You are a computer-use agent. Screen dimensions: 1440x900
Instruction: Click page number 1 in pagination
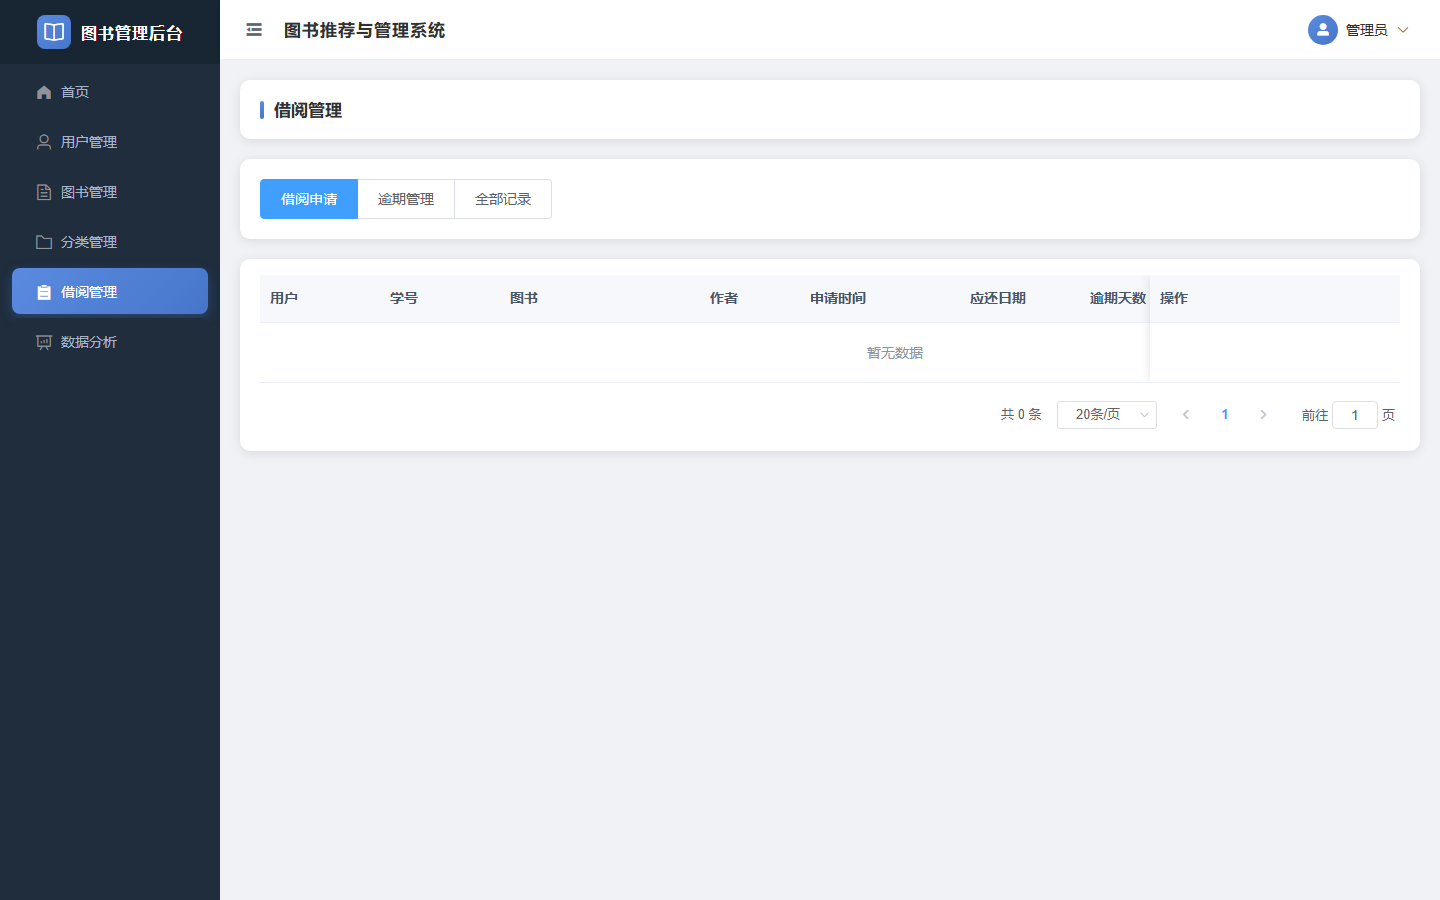[x=1225, y=414]
